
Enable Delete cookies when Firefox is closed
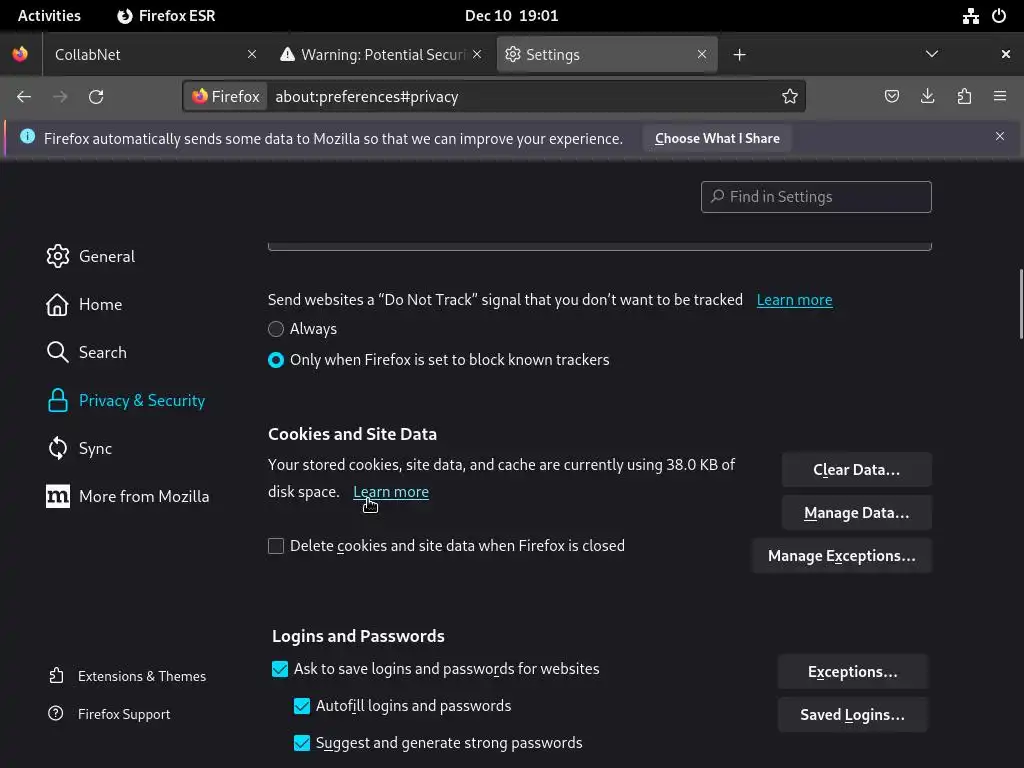point(276,546)
